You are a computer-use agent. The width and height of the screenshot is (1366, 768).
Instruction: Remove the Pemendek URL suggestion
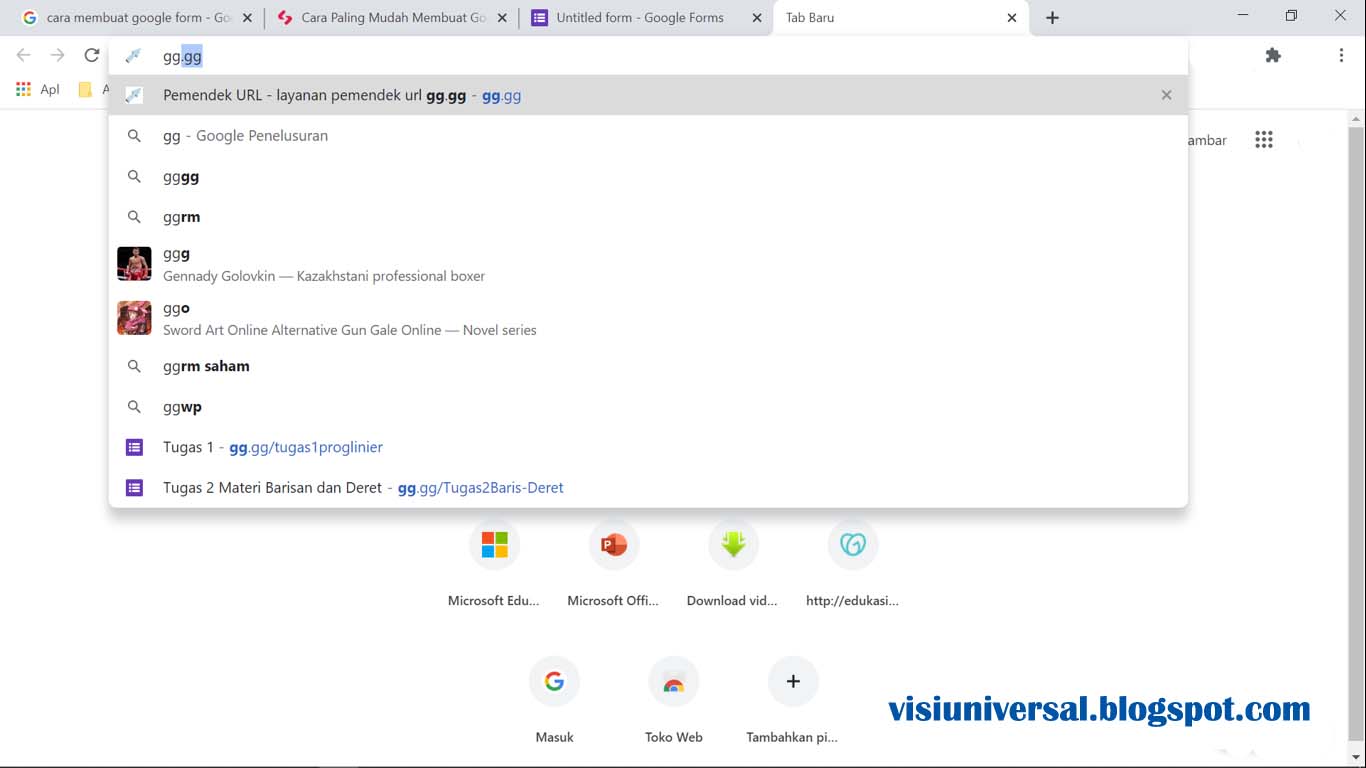1166,95
